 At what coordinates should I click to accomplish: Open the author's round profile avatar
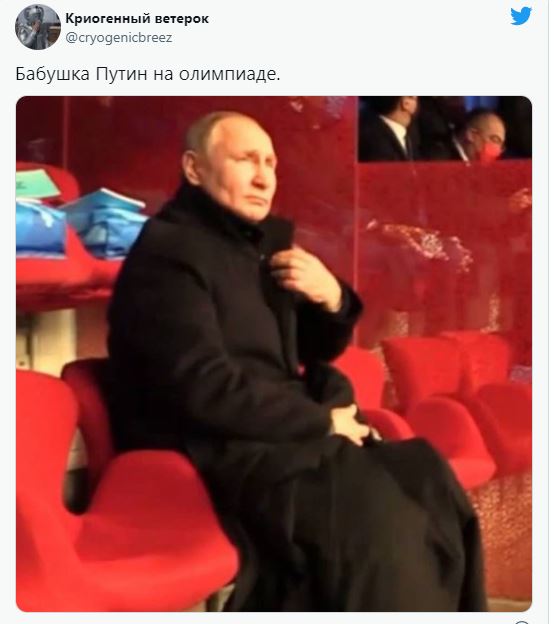pos(38,27)
